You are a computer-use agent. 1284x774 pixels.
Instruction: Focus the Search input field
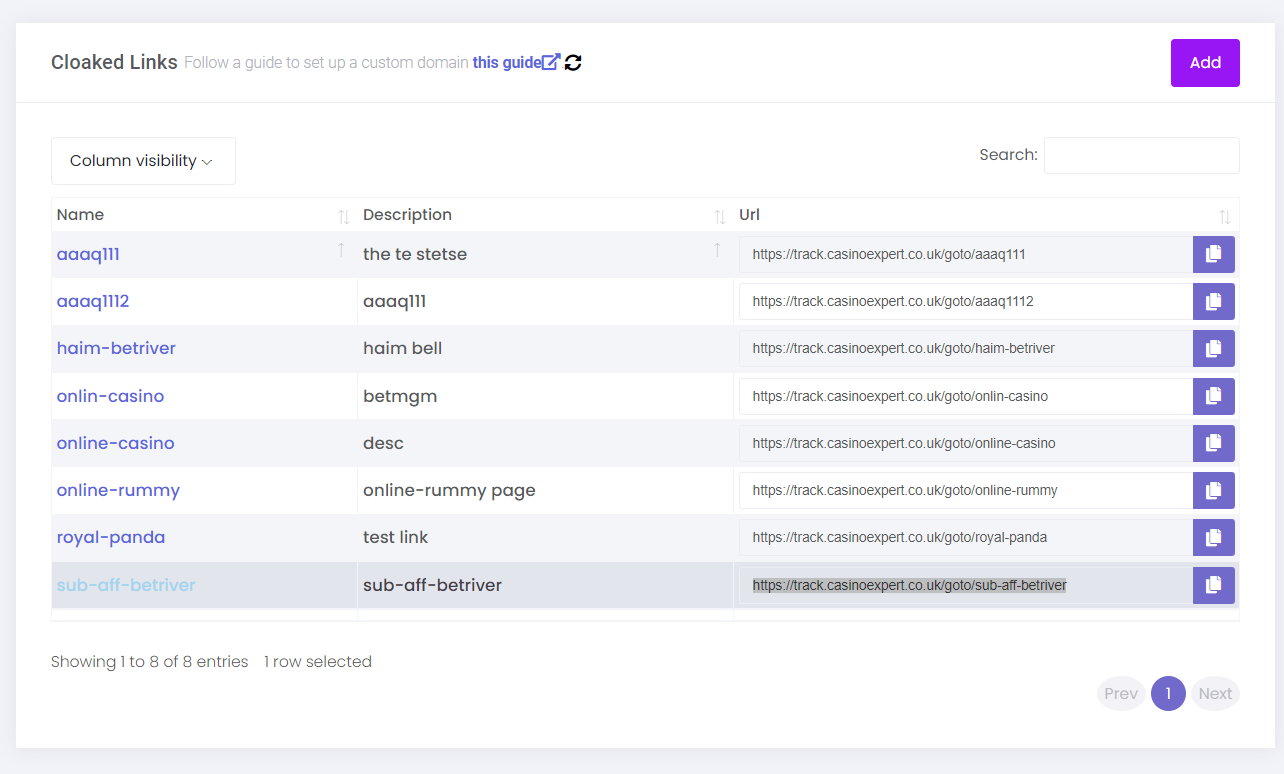[1142, 155]
